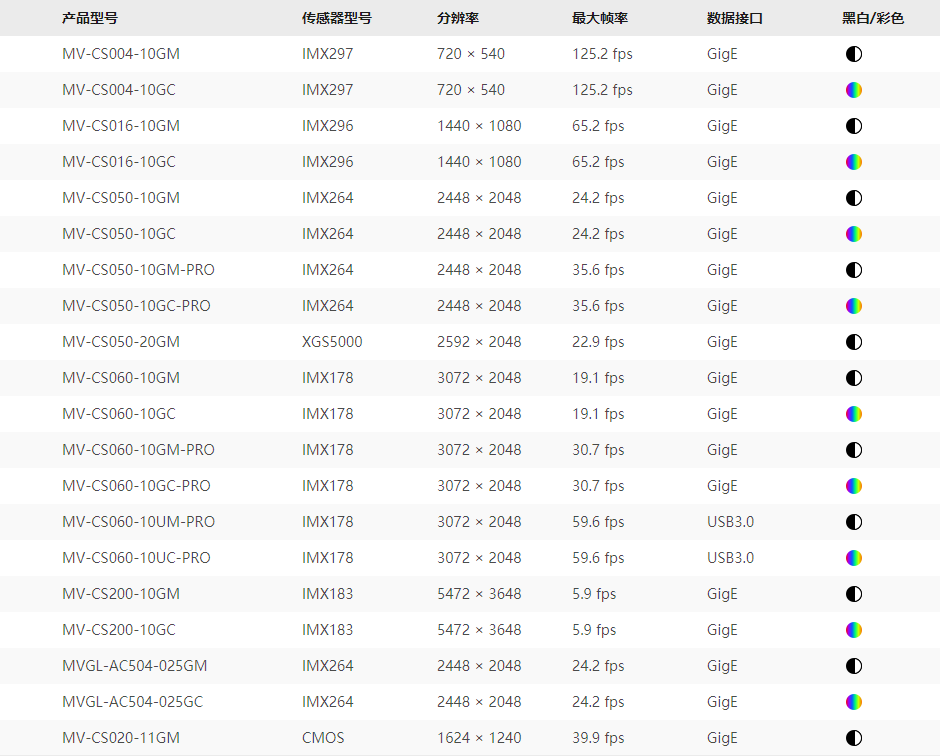Image resolution: width=940 pixels, height=756 pixels.
Task: Open MVGL-AC504-025GM product link
Action: point(134,666)
